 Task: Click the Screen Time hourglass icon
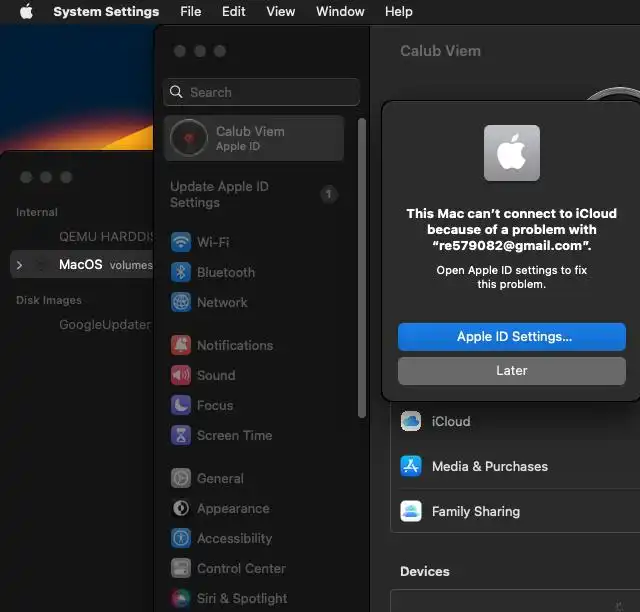[181, 435]
